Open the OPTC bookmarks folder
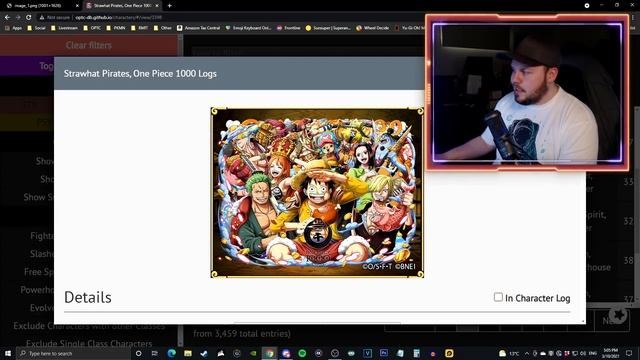The width and height of the screenshot is (640, 360). click(x=92, y=28)
